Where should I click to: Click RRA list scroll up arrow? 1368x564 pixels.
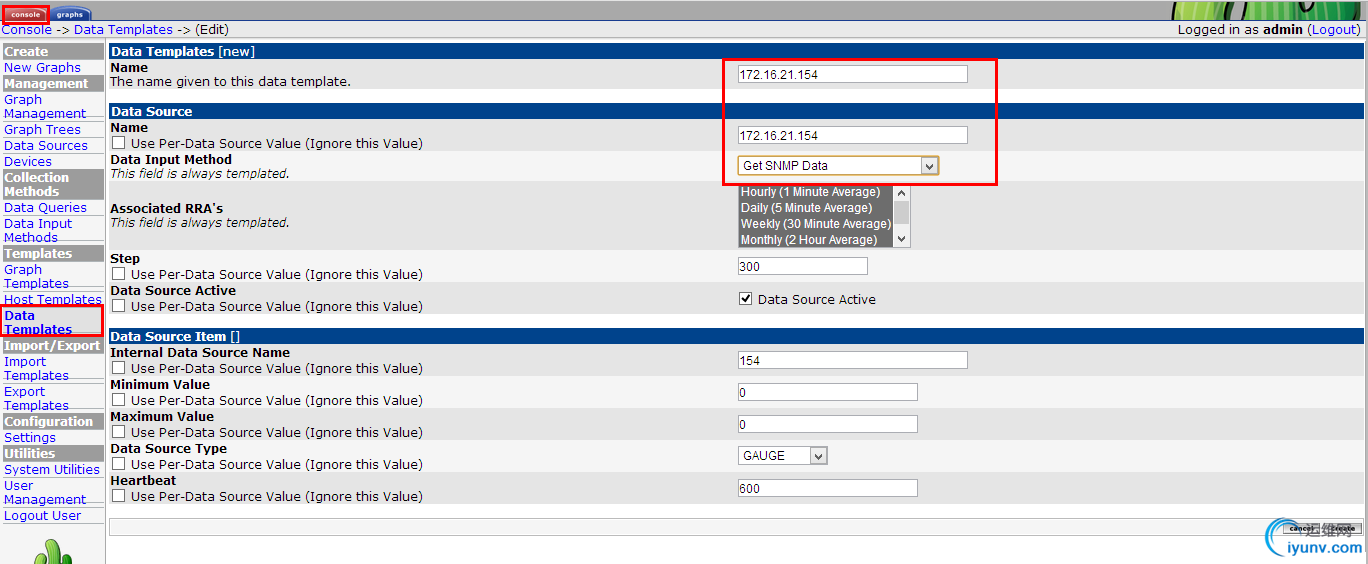coord(902,192)
